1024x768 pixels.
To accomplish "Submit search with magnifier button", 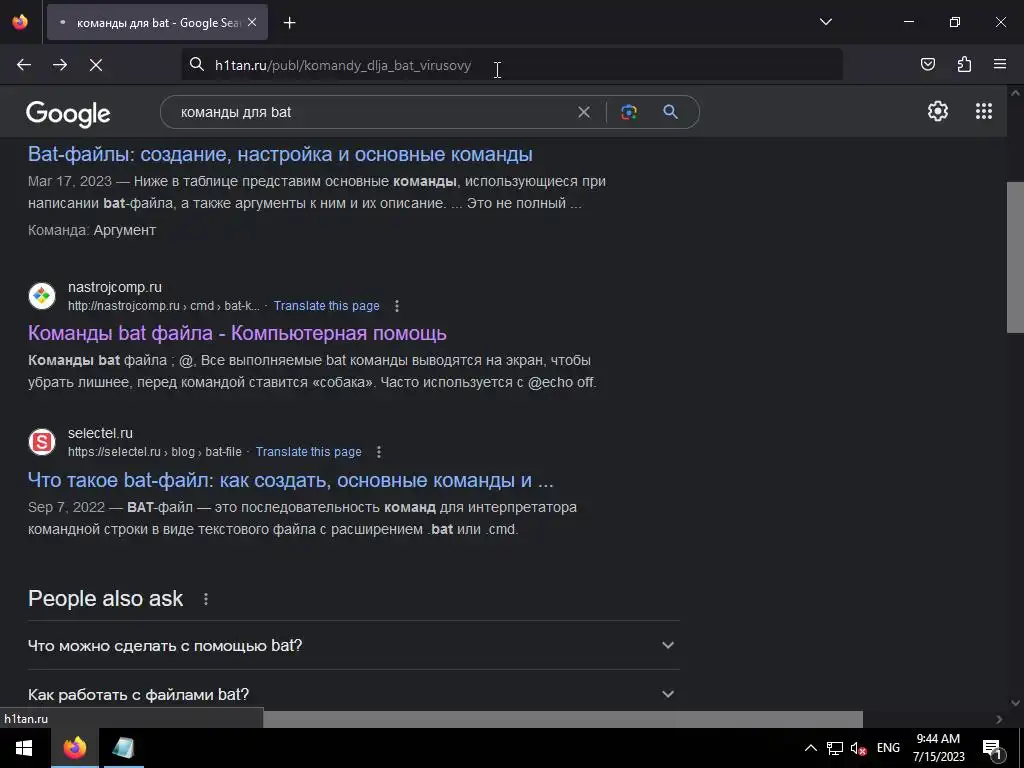I will (x=670, y=112).
